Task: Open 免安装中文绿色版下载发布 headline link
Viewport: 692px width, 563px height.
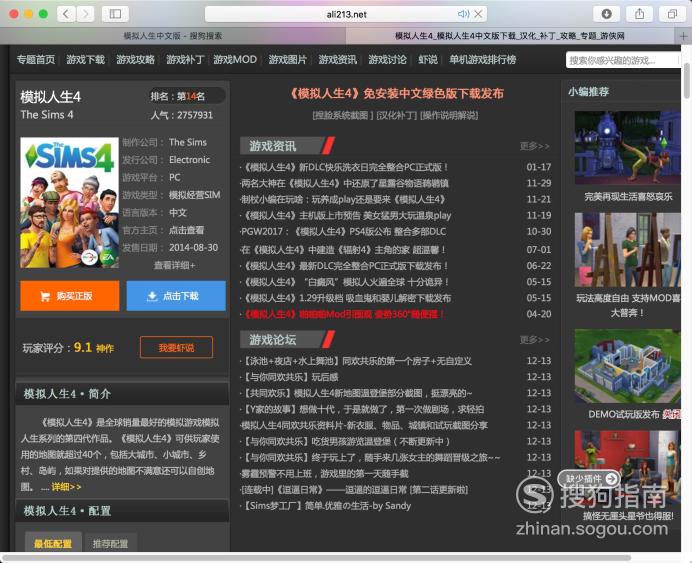Action: pos(396,94)
